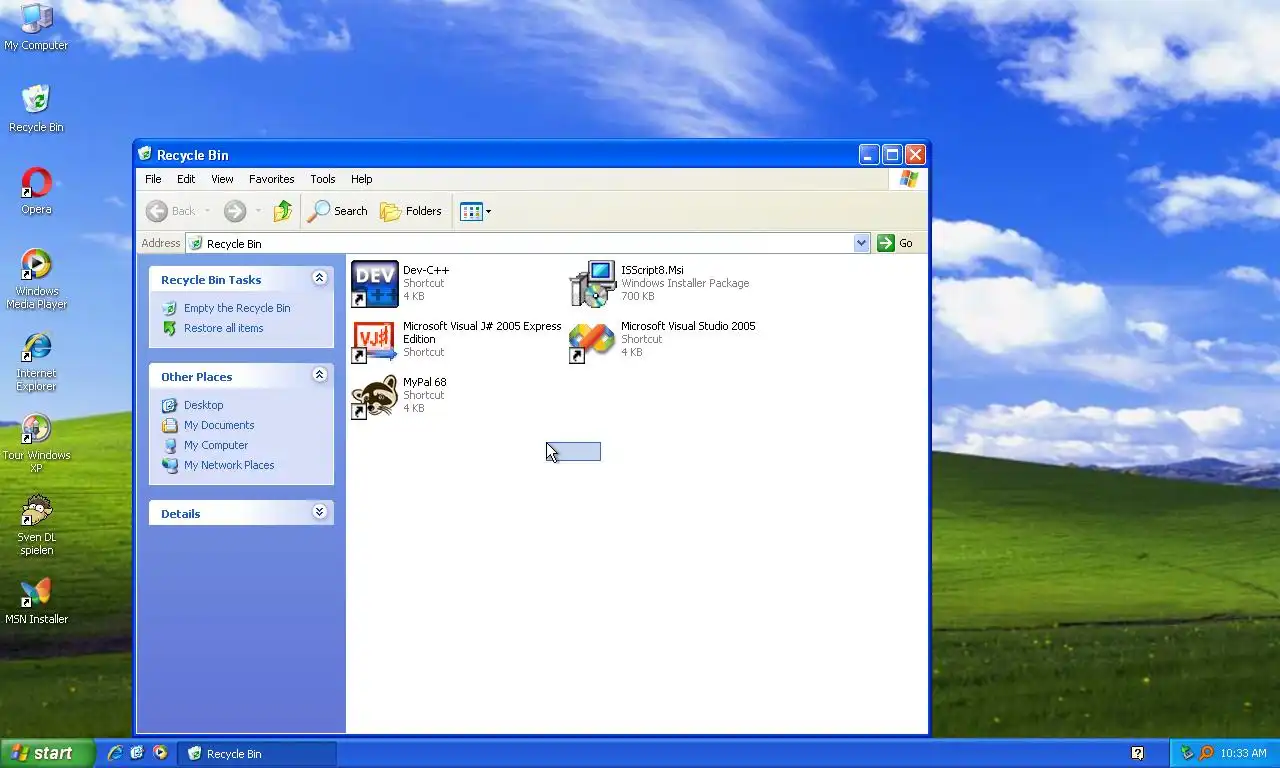Expand the Details panel

pos(319,512)
